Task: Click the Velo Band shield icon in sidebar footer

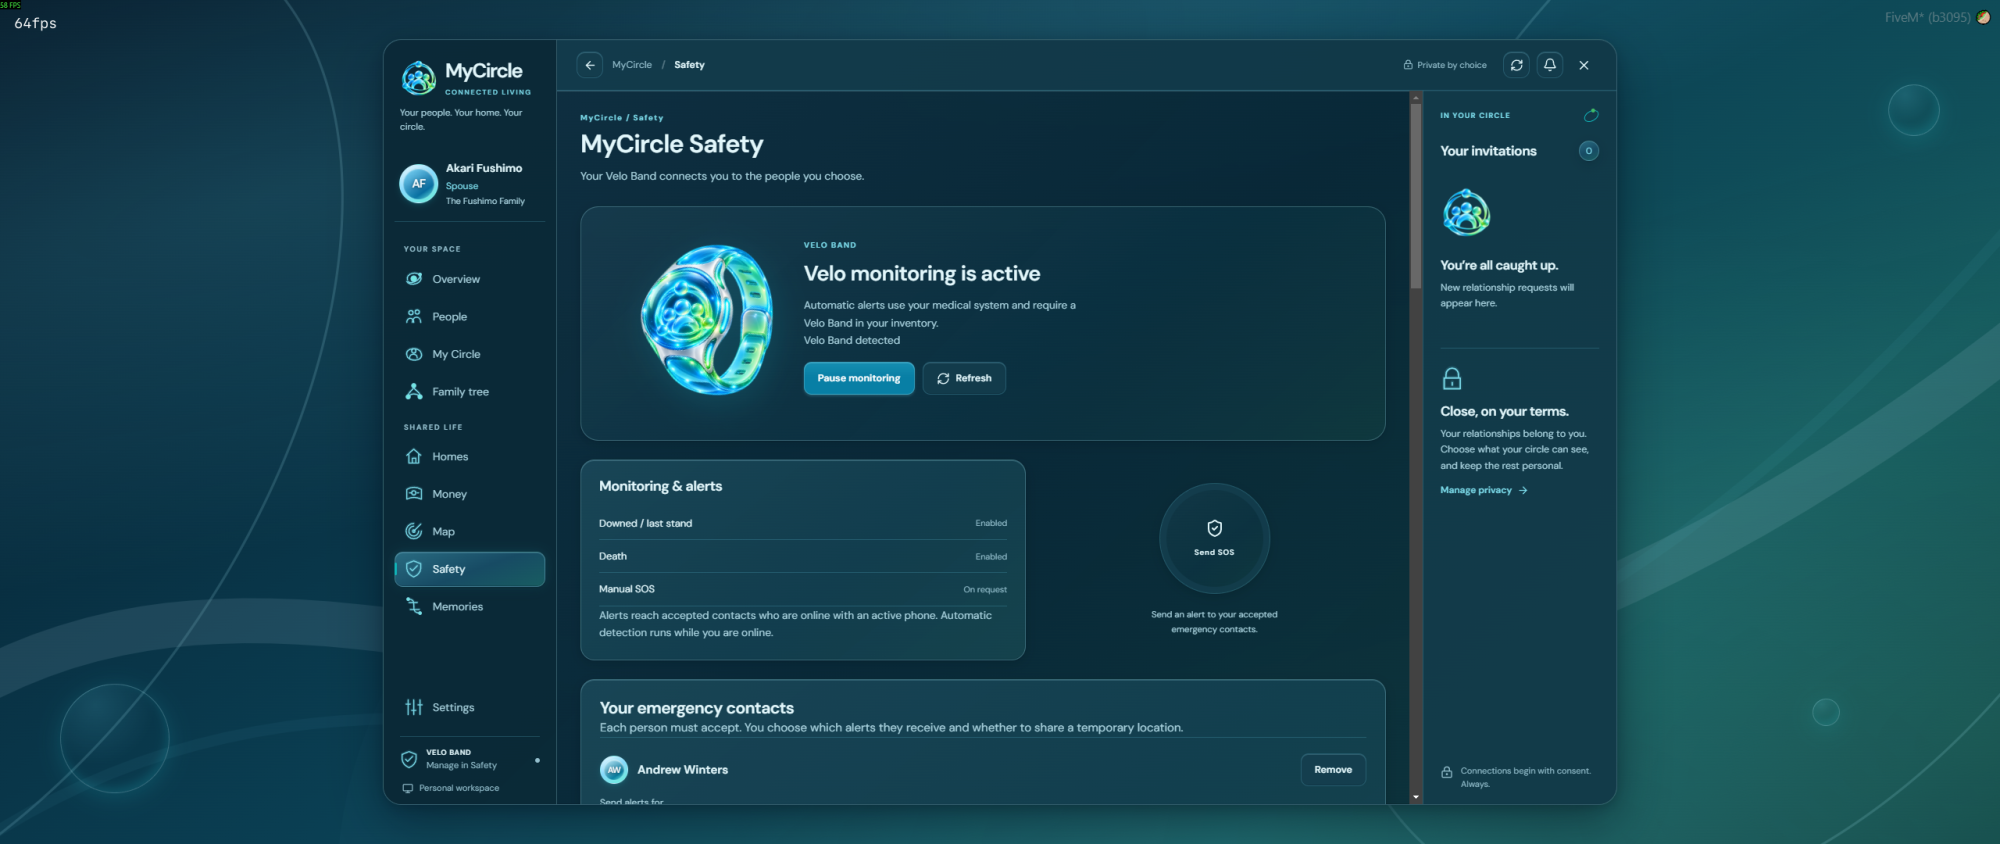Action: click(409, 759)
